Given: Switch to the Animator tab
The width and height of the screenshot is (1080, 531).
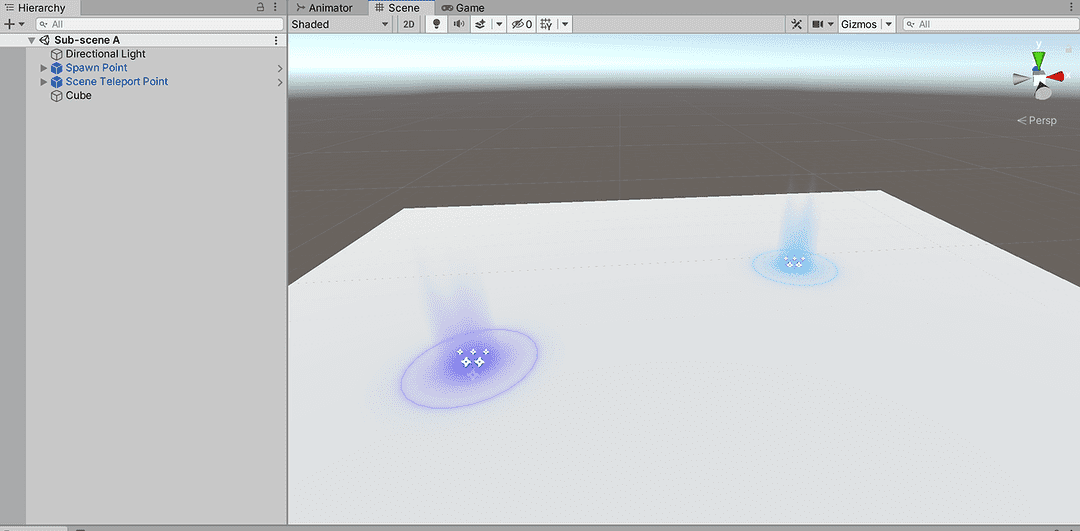Looking at the screenshot, I should (x=325, y=8).
